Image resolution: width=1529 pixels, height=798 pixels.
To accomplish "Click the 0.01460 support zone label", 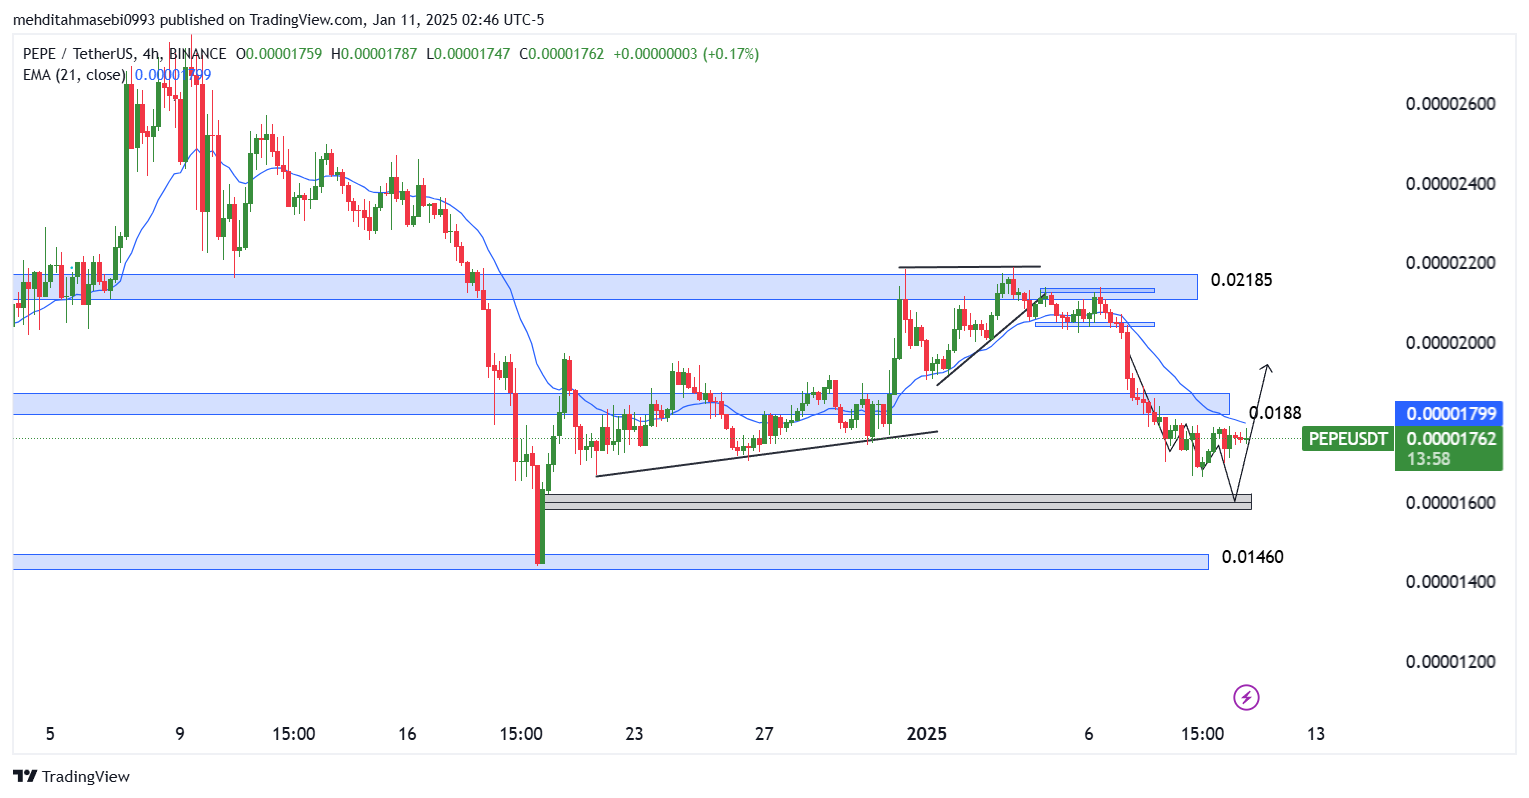I will pos(1252,557).
